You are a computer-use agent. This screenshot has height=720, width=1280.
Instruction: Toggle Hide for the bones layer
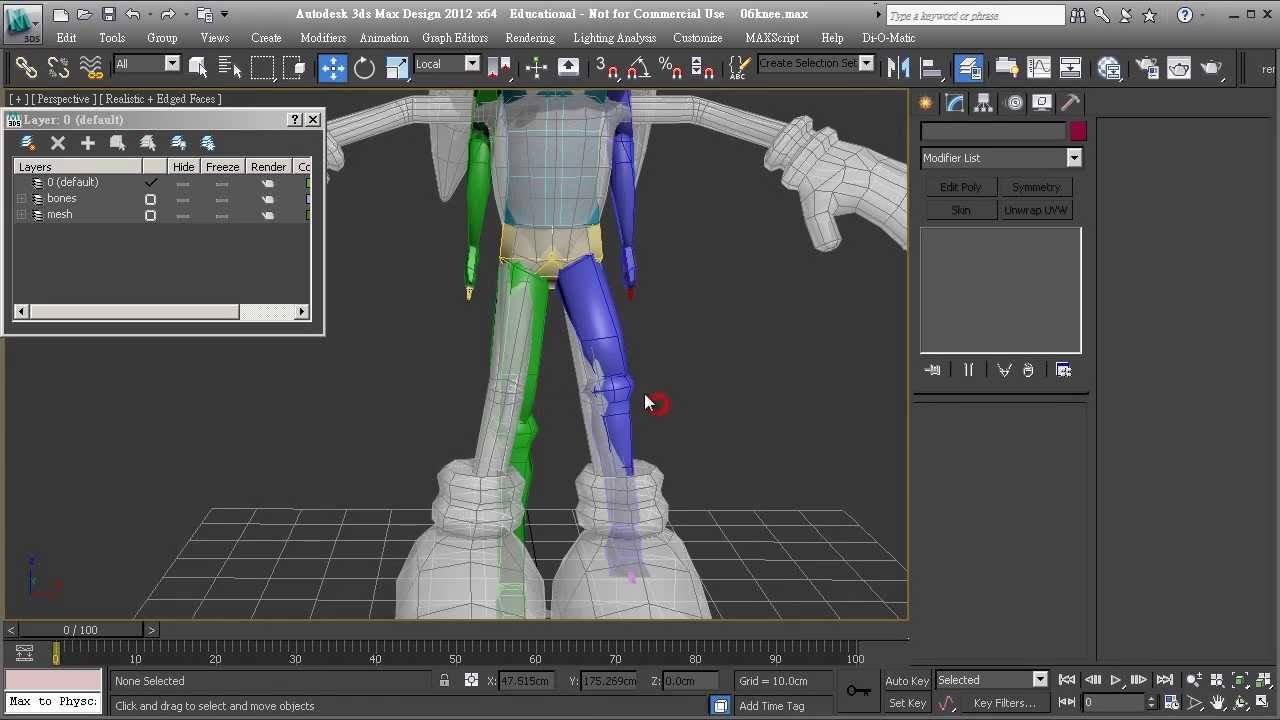[x=182, y=199]
